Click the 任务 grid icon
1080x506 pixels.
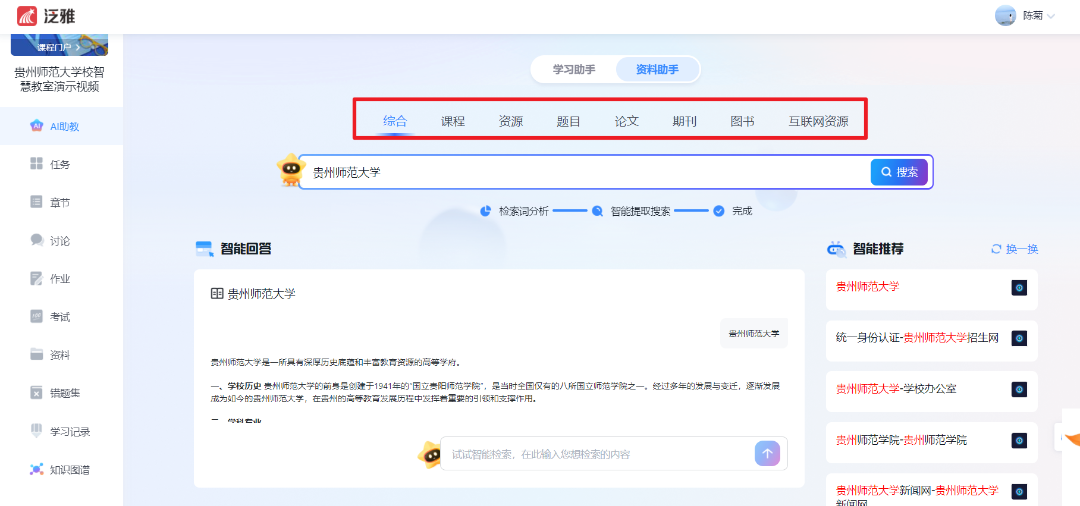(37, 164)
